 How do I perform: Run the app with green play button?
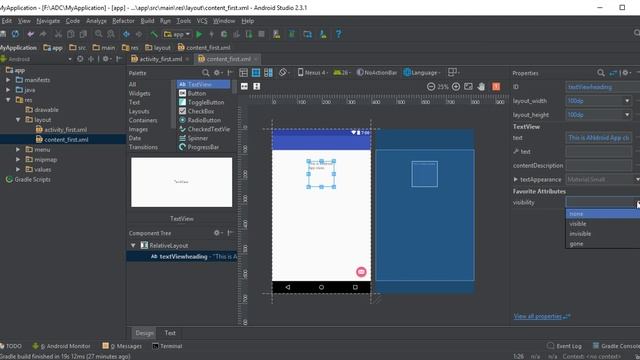coord(199,34)
